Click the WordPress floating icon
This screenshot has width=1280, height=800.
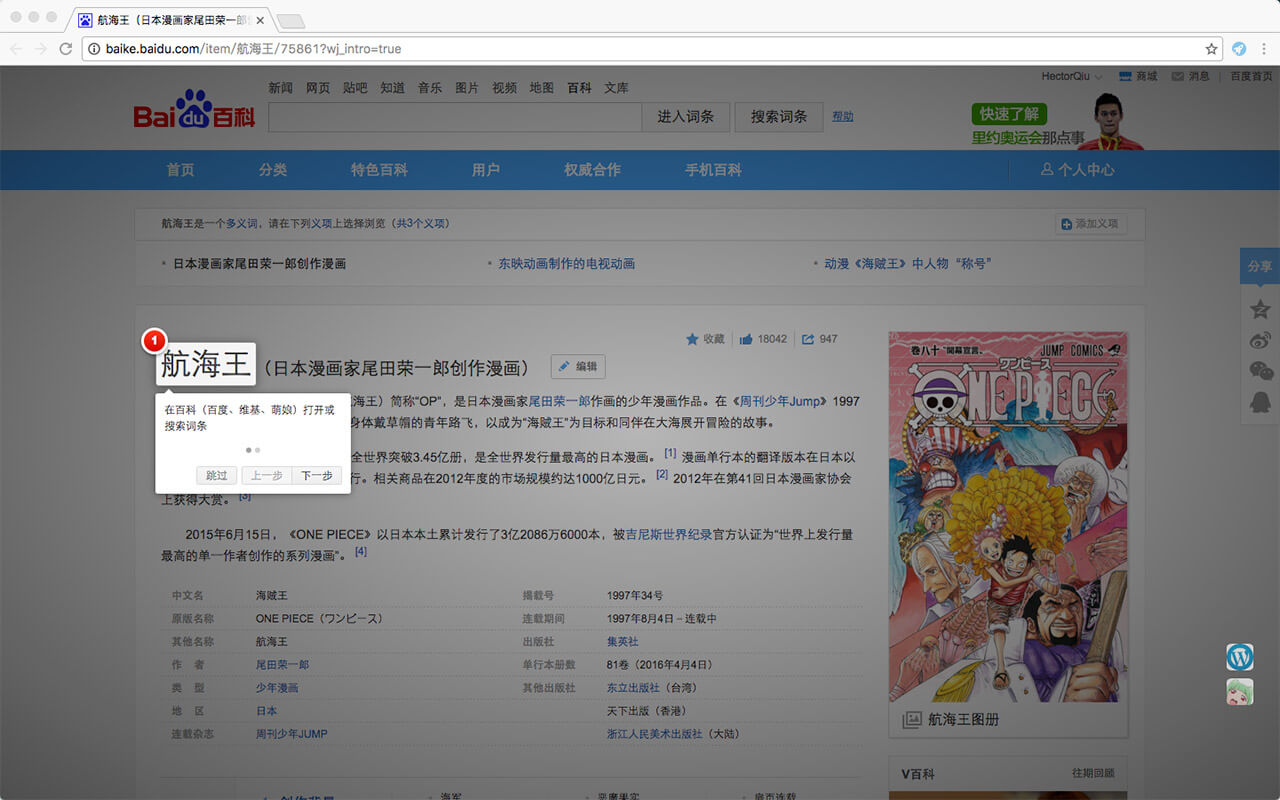coord(1240,657)
